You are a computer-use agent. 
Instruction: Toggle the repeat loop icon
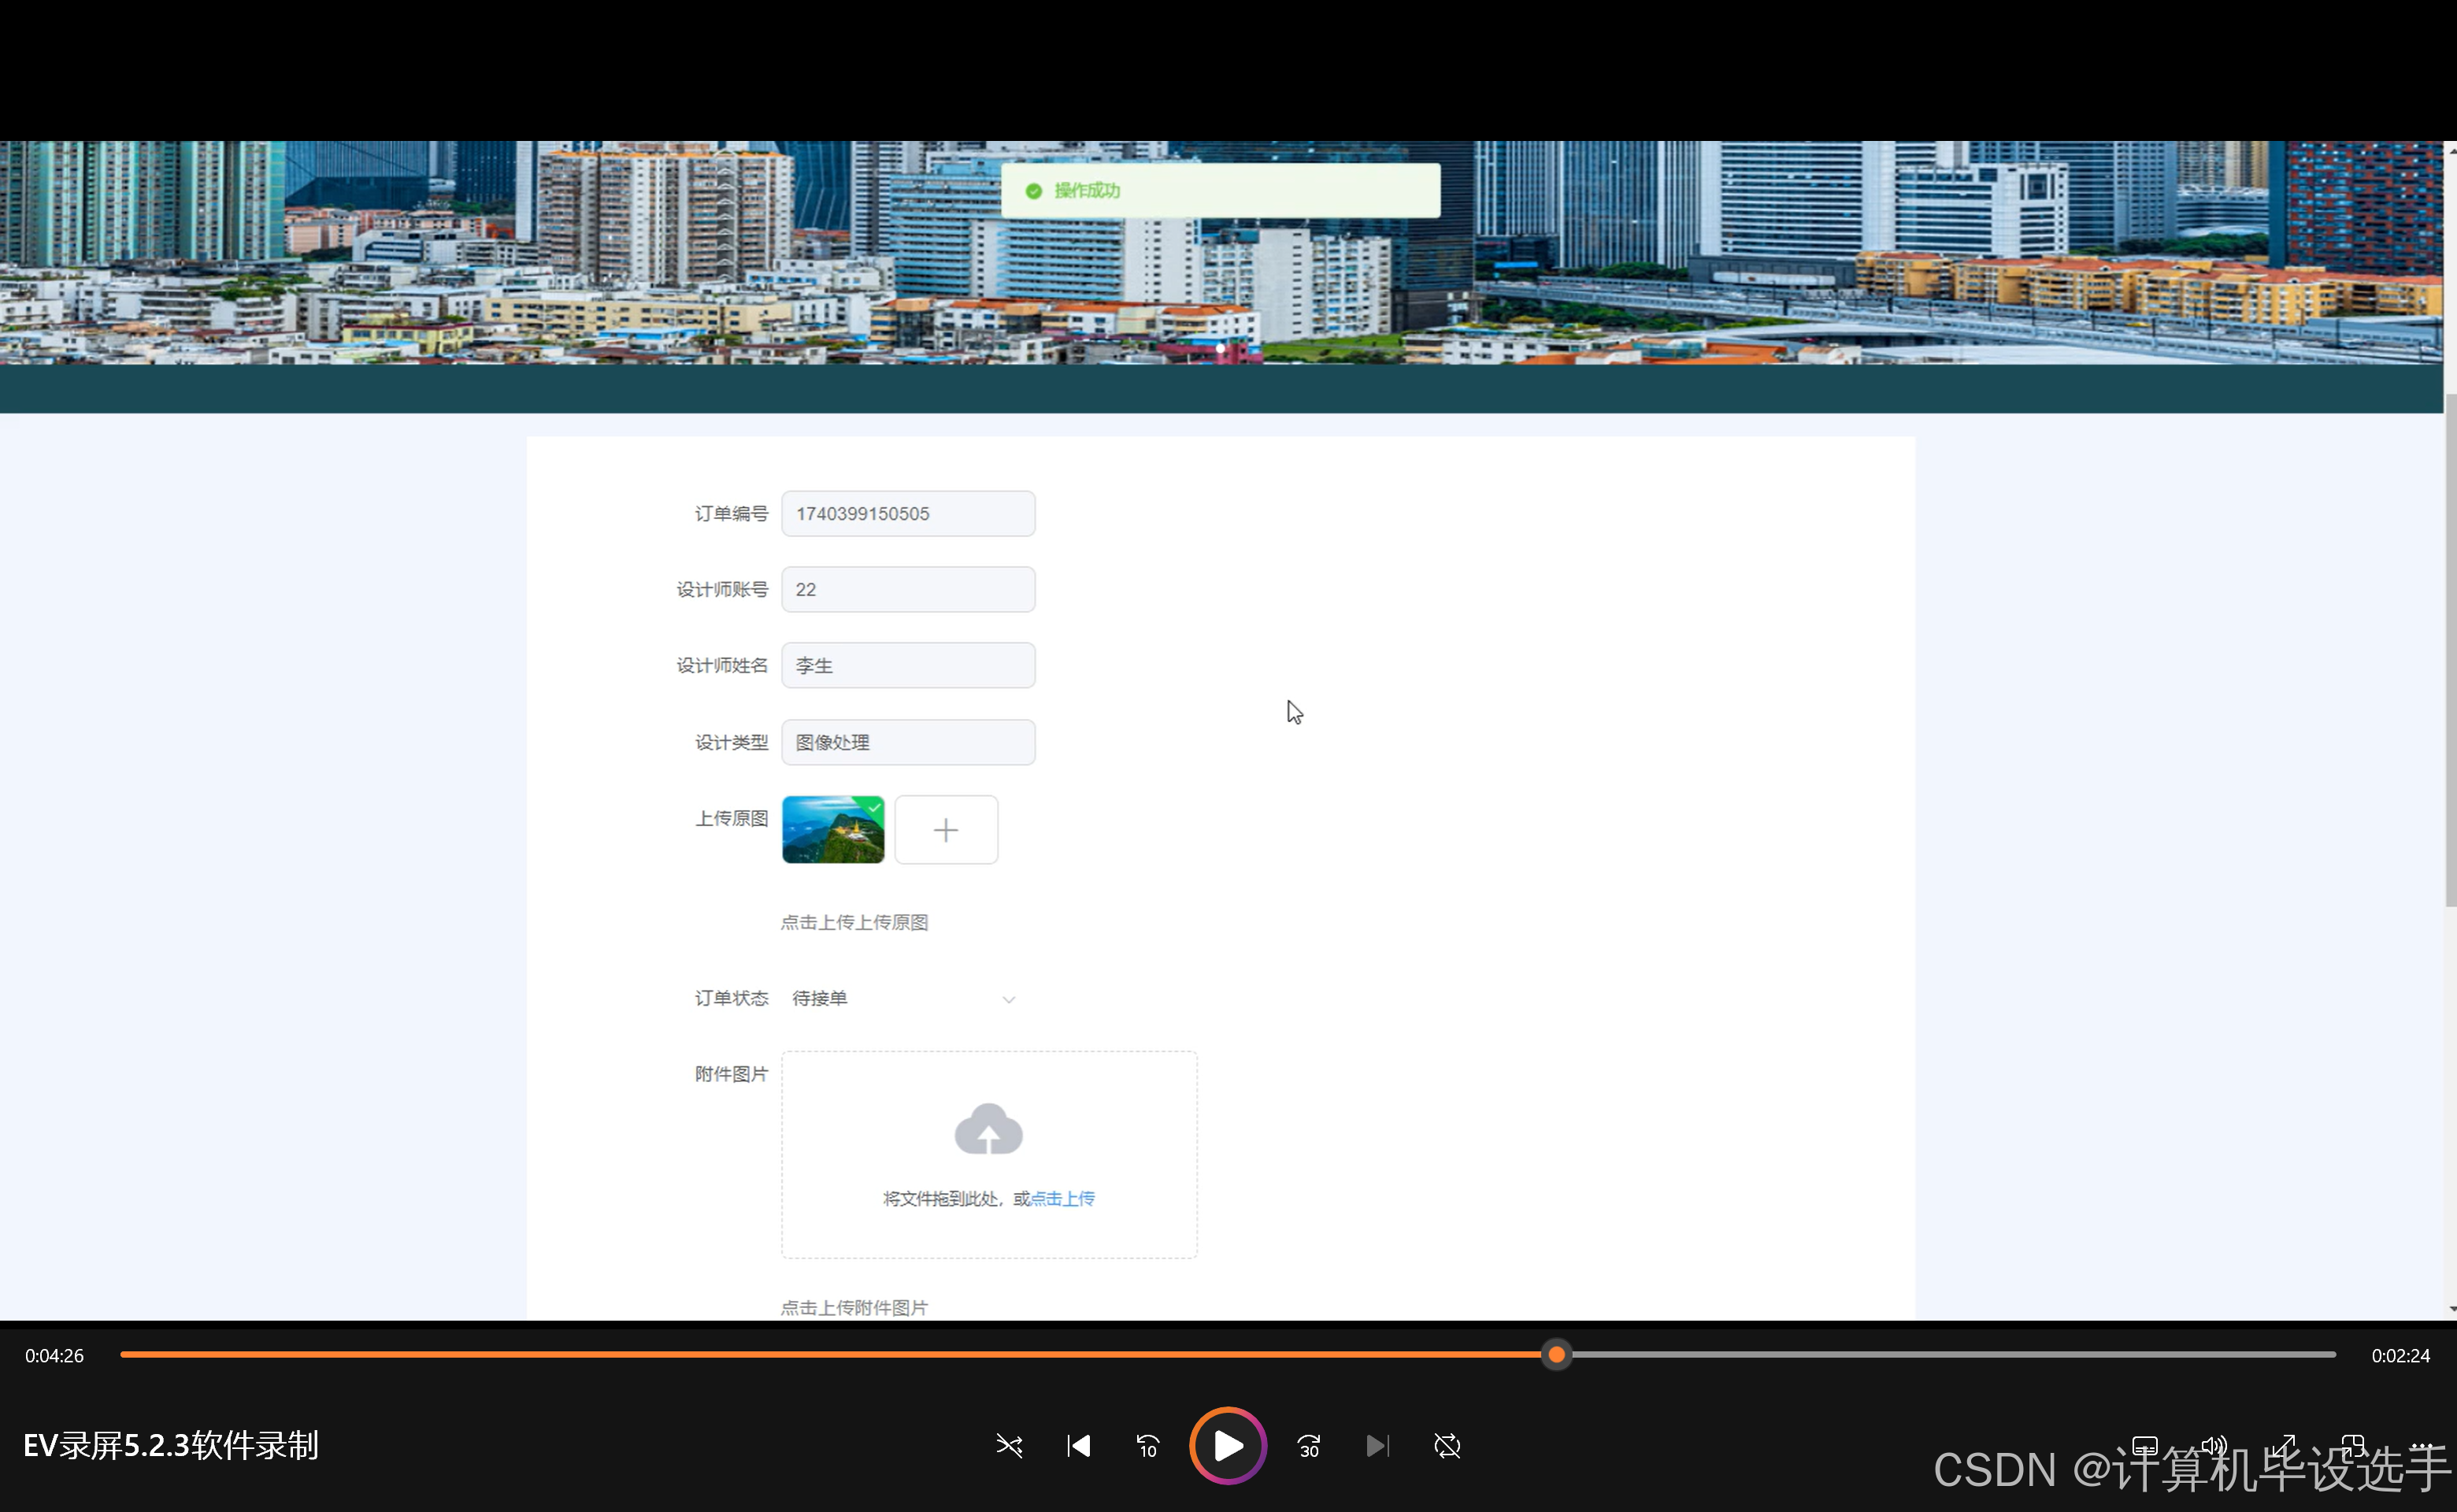tap(1447, 1446)
